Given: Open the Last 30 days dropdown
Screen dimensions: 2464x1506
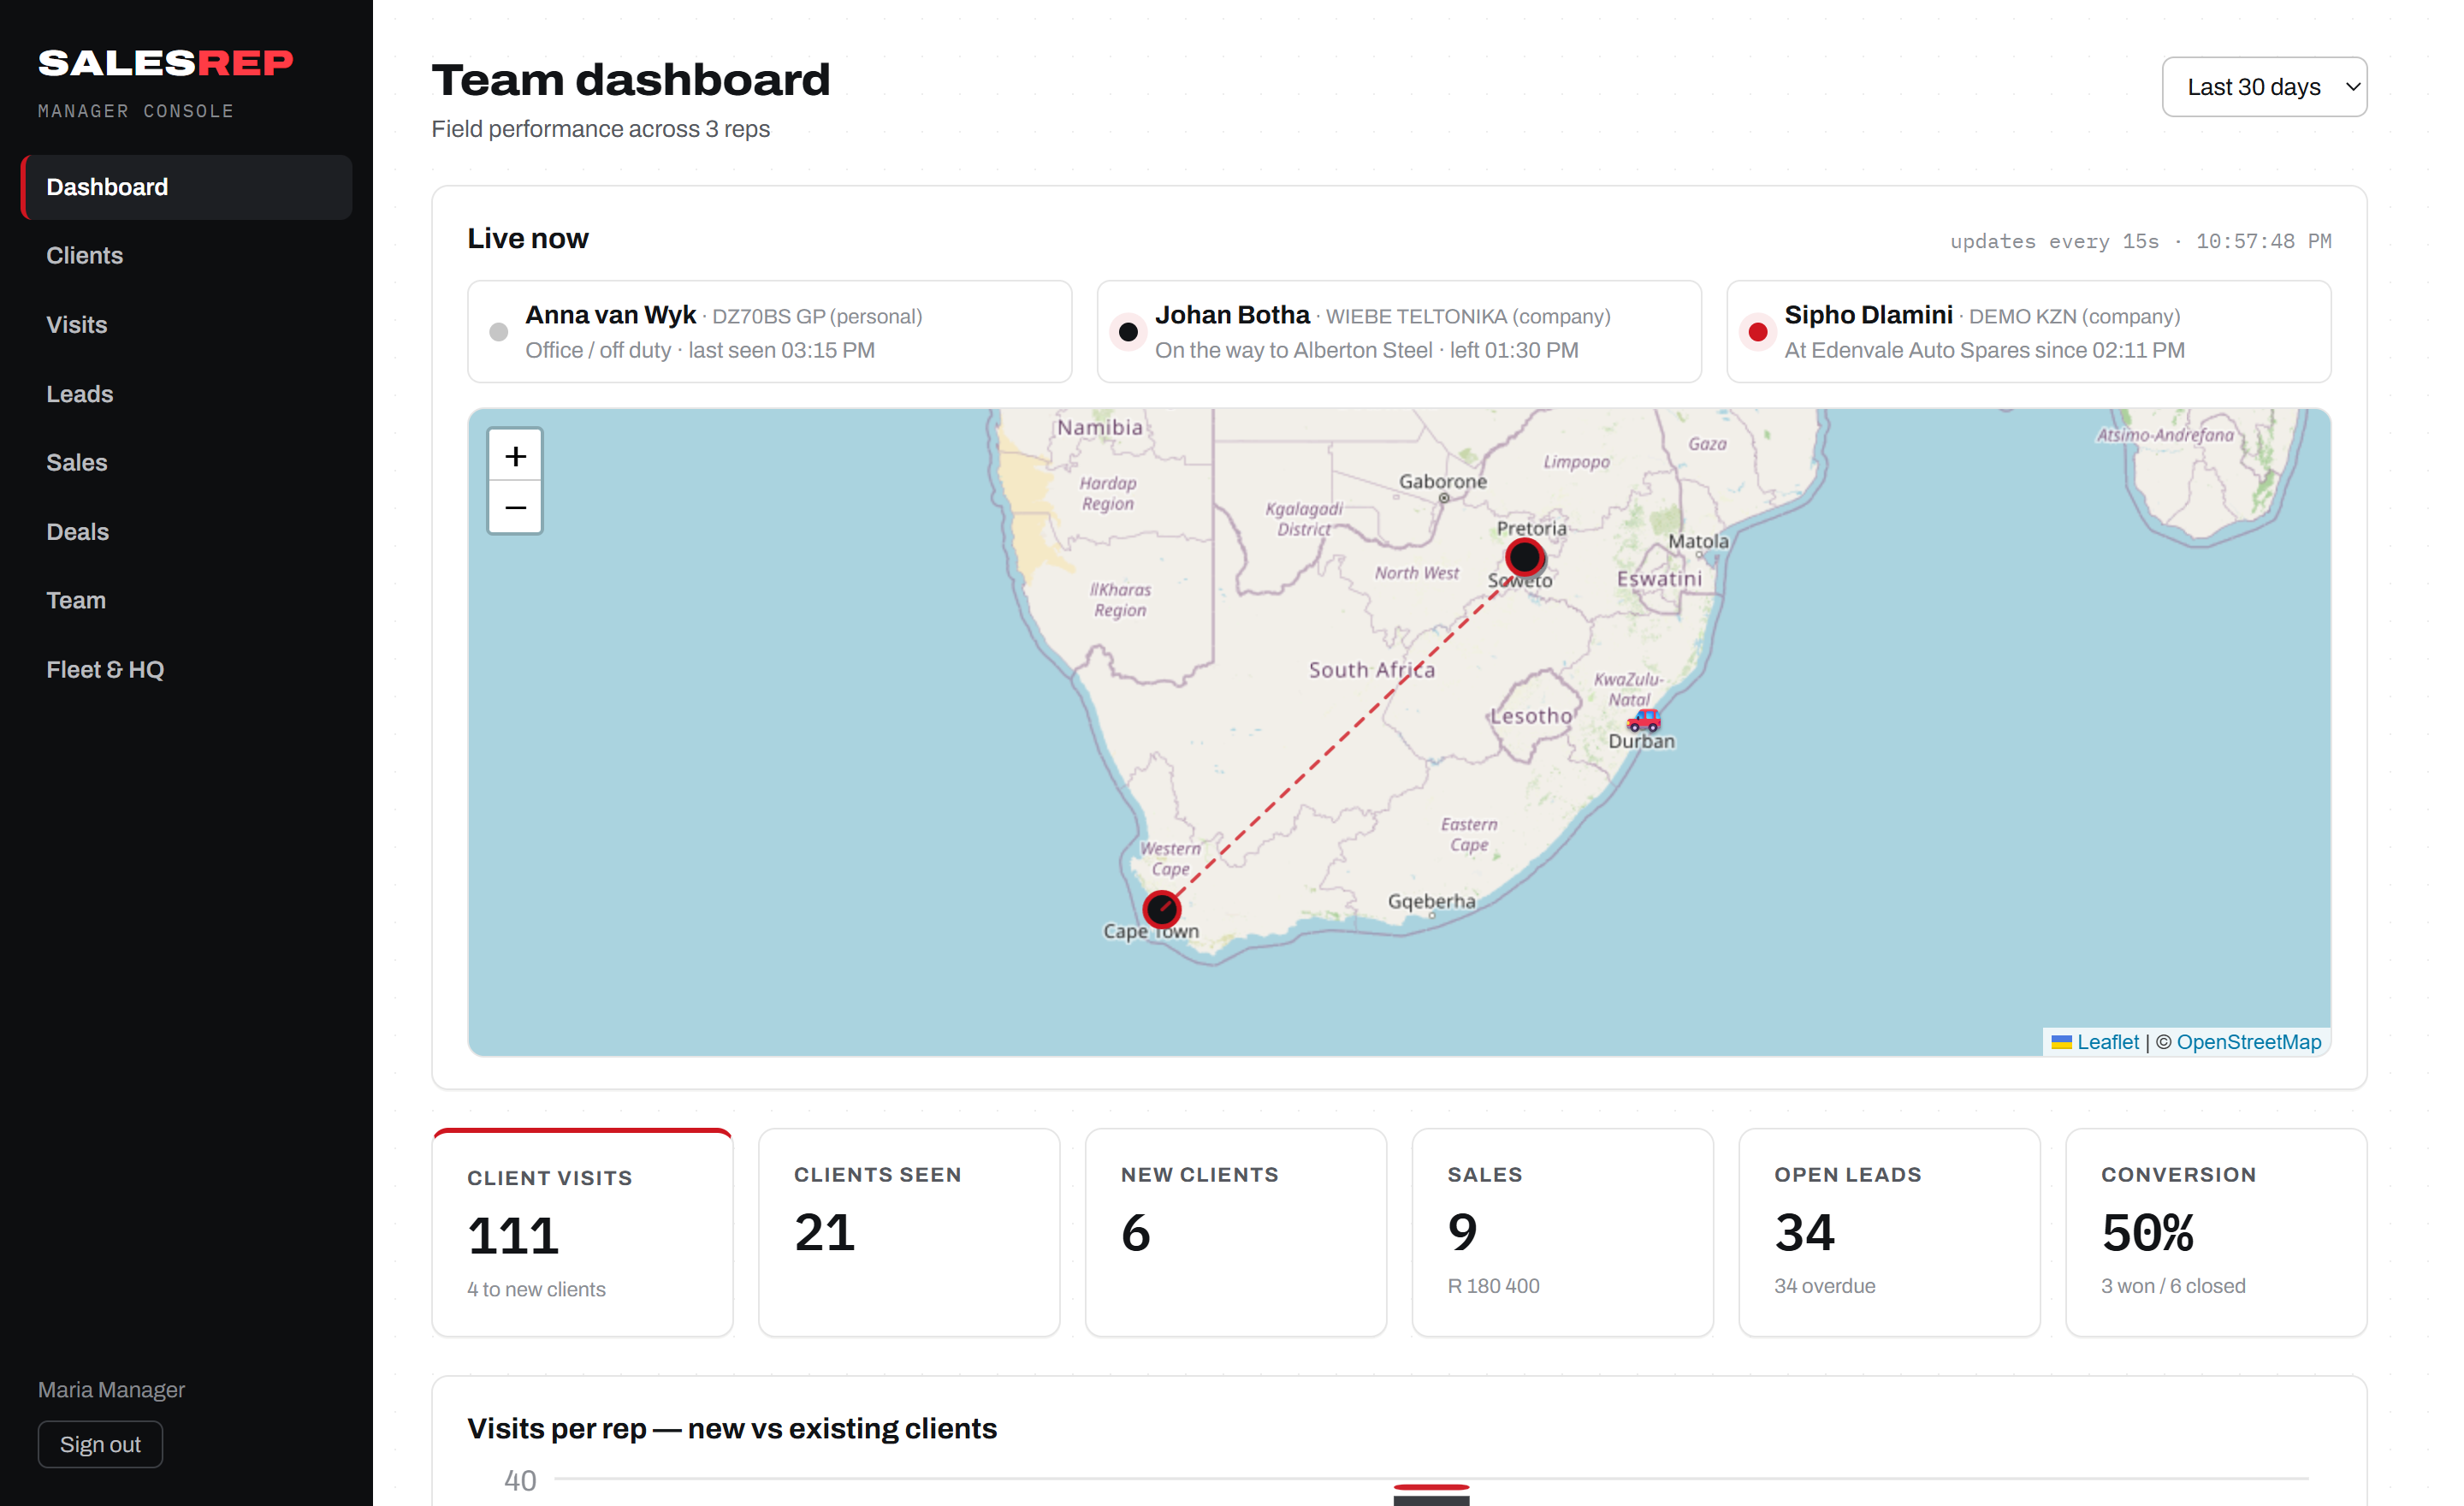Looking at the screenshot, I should click(2264, 87).
